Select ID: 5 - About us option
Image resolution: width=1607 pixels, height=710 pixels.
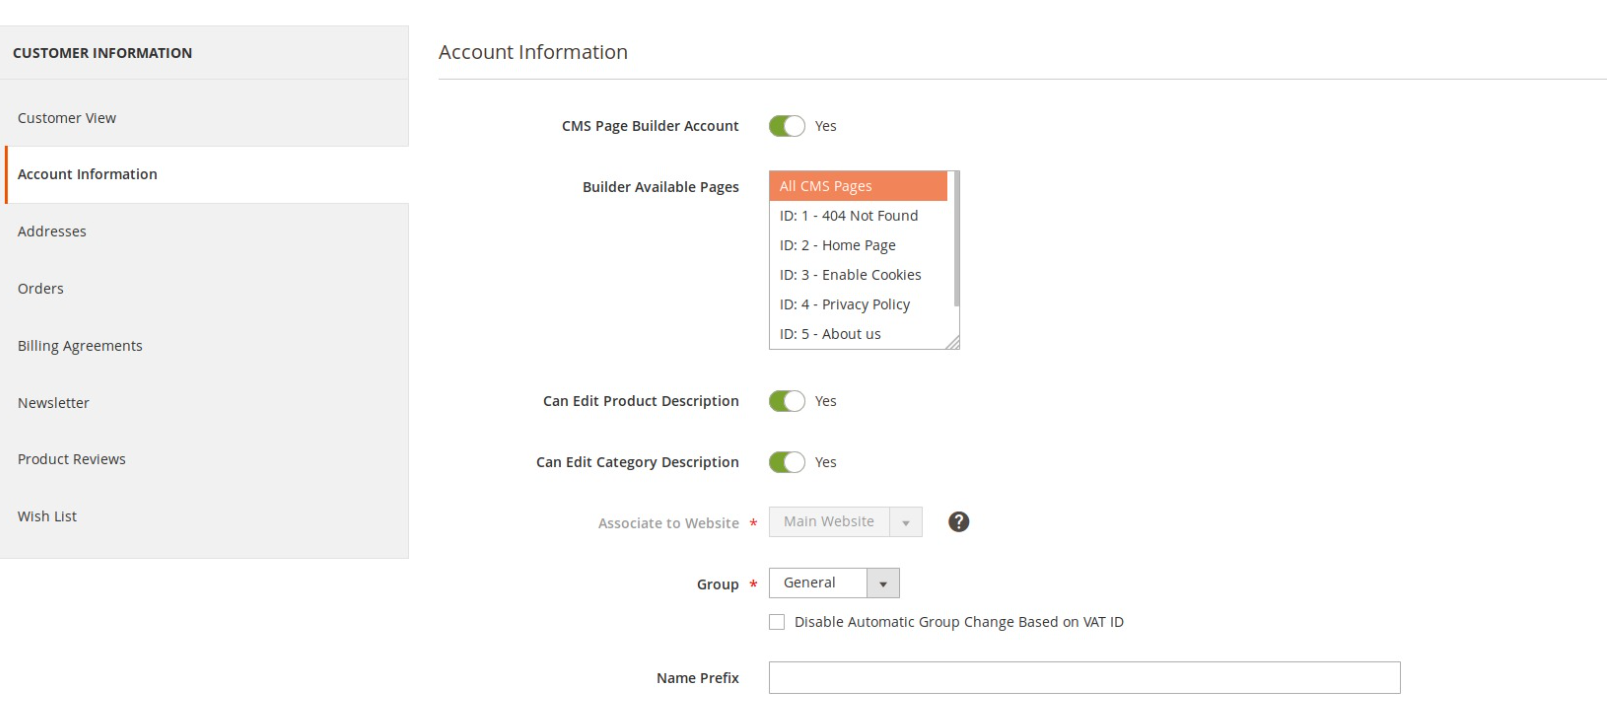pos(858,334)
